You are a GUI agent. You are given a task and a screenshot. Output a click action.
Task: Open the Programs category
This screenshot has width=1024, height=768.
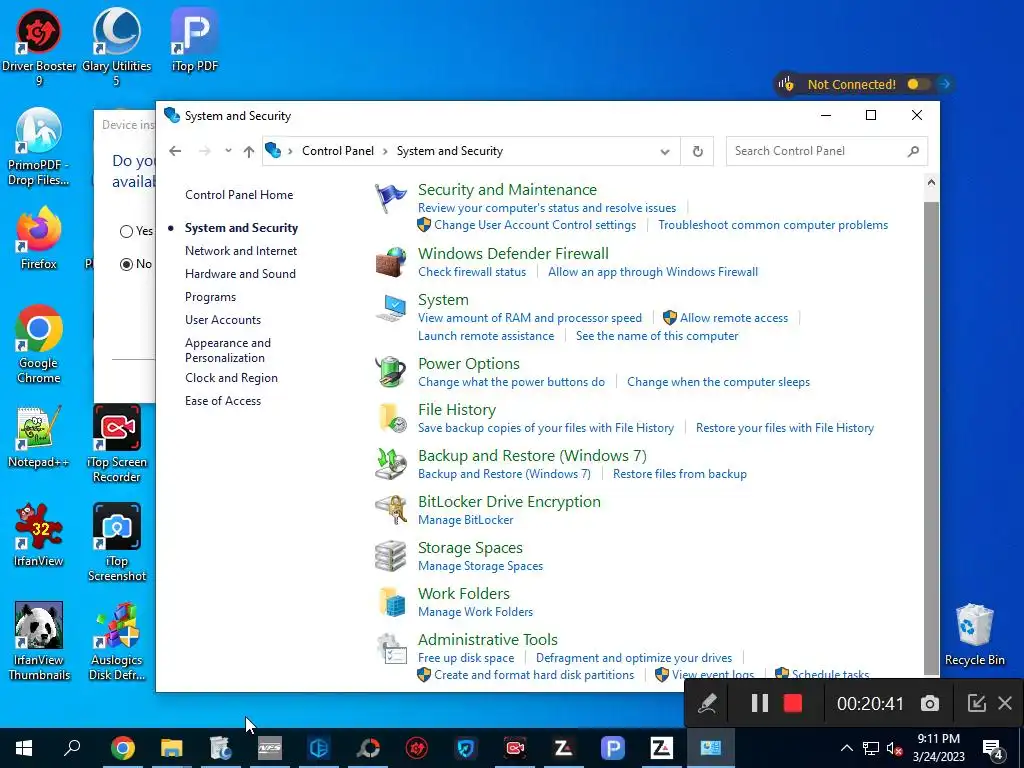coord(210,297)
